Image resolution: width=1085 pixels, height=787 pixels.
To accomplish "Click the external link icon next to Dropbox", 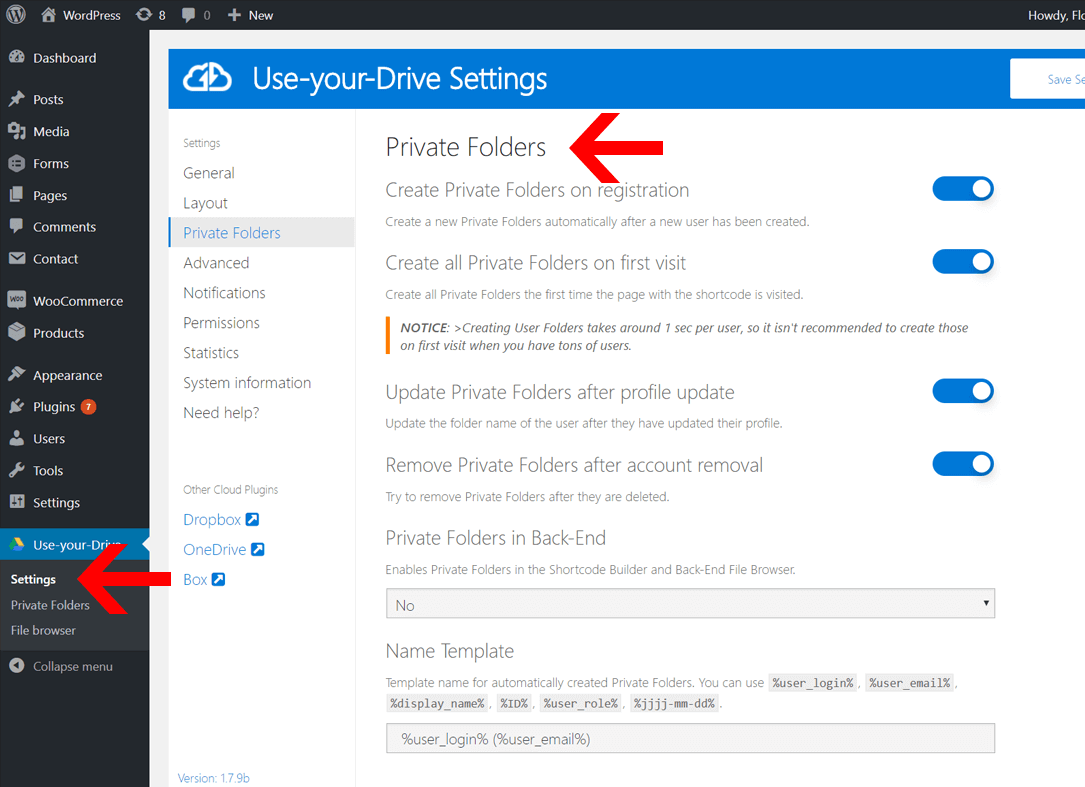I will click(253, 519).
